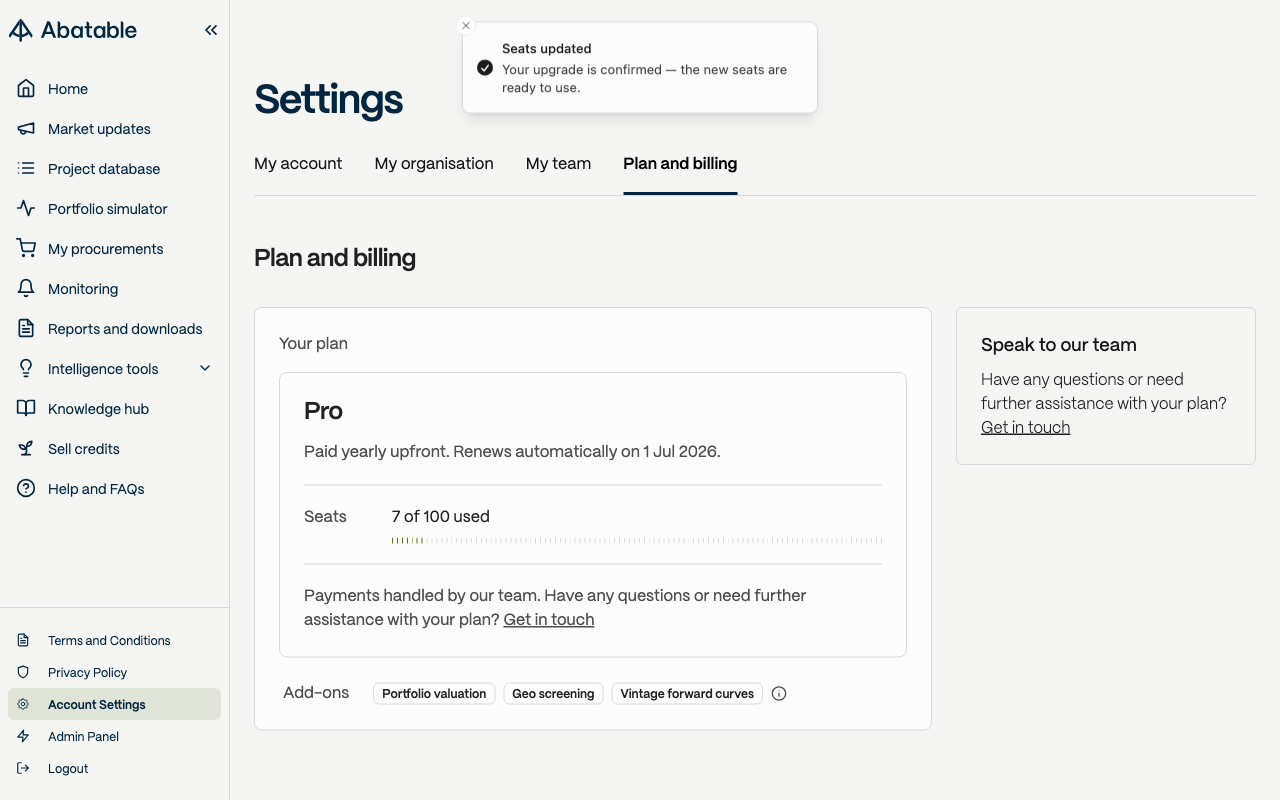The image size is (1280, 800).
Task: Click the Sell credits sprout icon
Action: (x=27, y=449)
